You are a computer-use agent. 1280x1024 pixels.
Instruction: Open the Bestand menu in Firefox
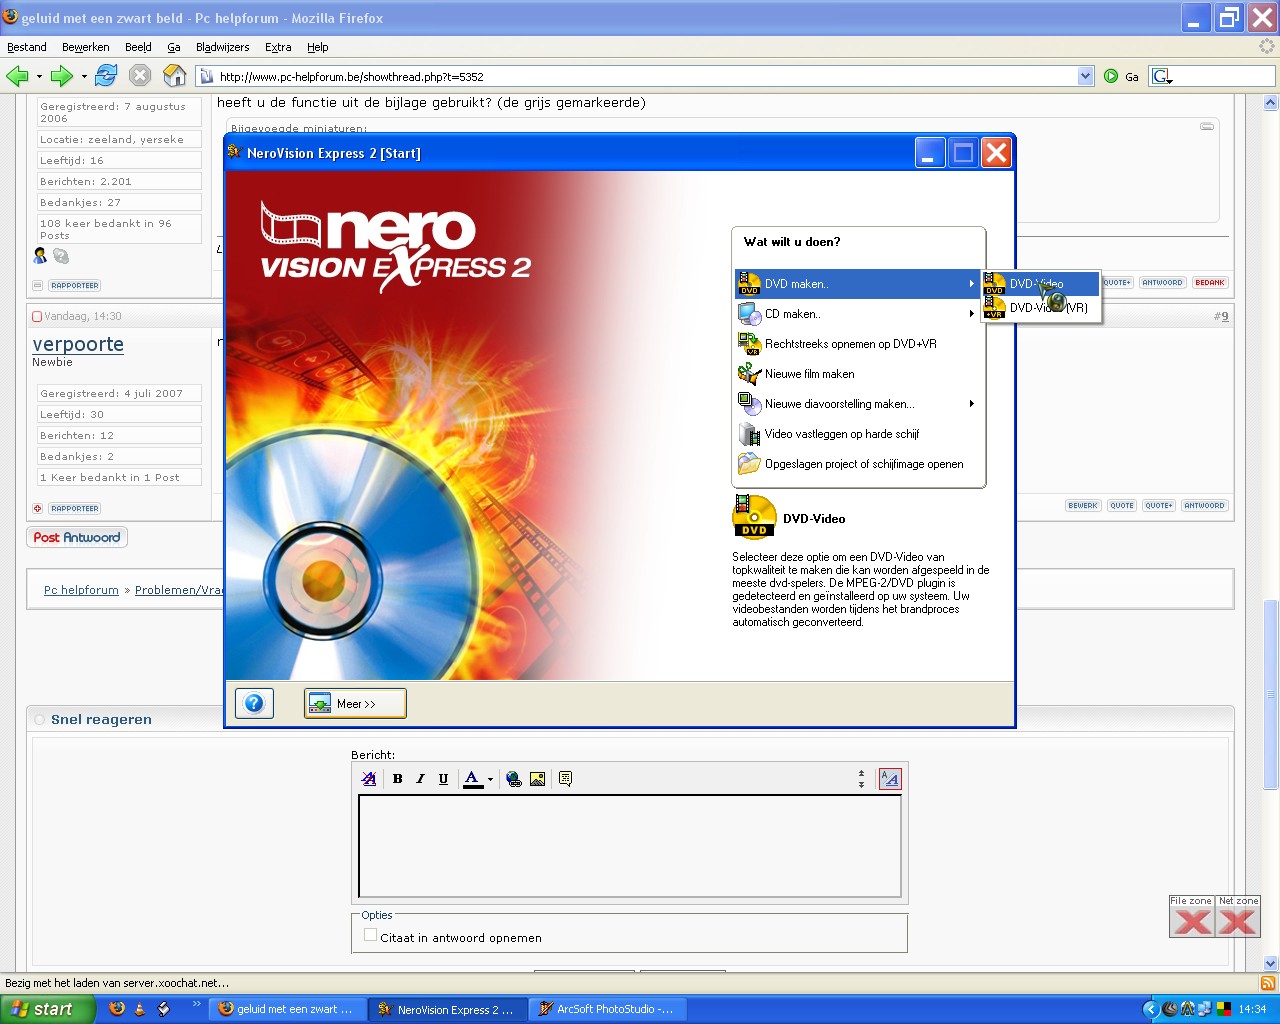click(x=27, y=47)
